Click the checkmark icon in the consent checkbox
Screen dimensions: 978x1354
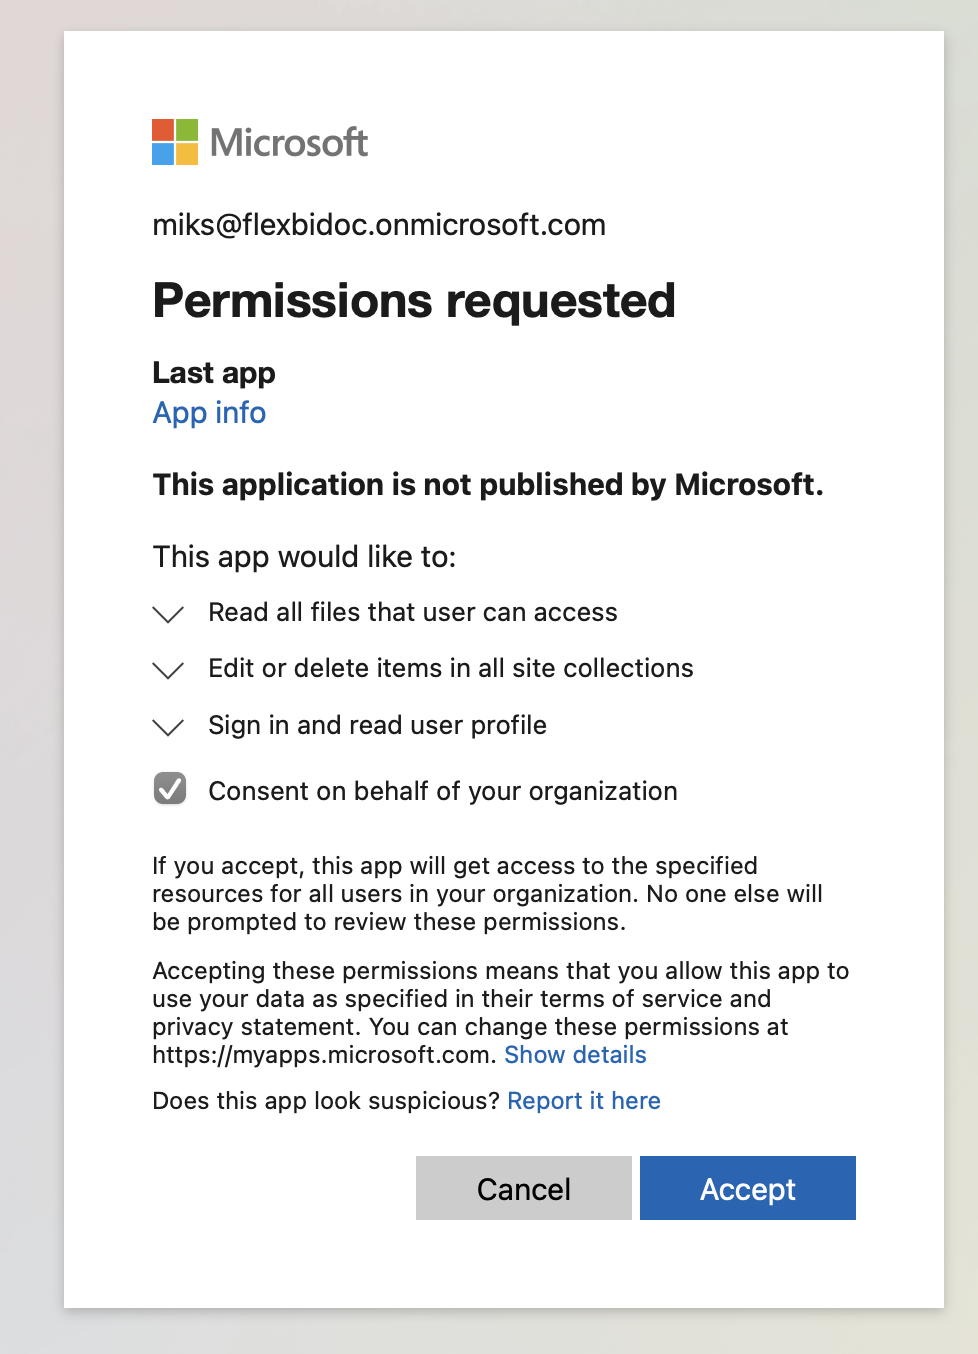[x=170, y=789]
